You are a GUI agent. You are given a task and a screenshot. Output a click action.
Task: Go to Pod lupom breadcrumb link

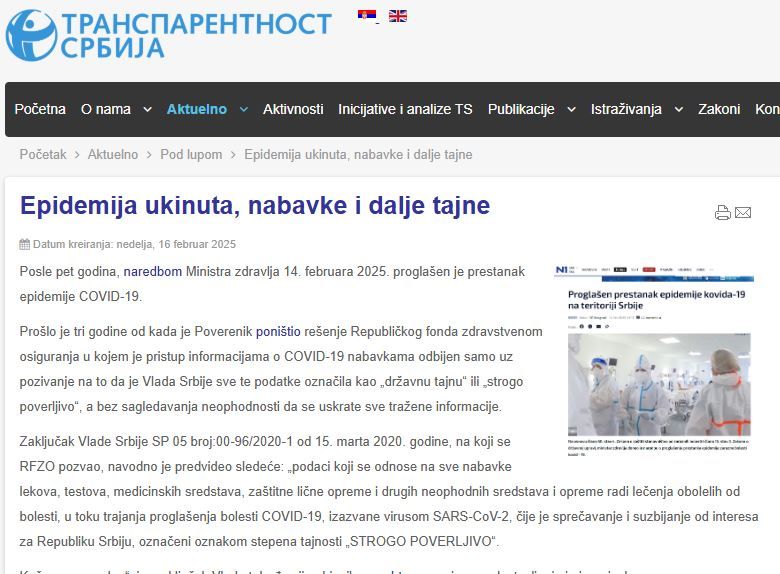click(191, 155)
